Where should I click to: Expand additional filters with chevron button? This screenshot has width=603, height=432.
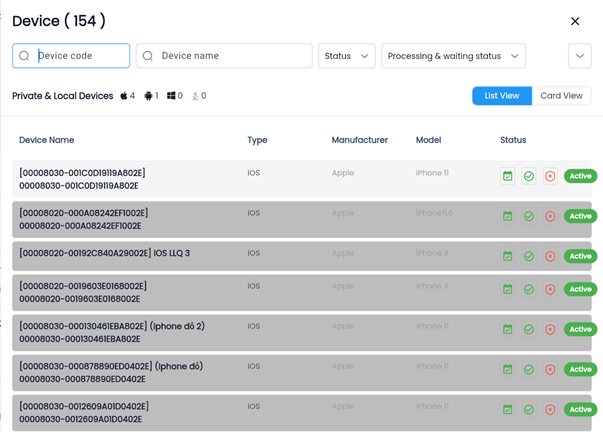[x=580, y=56]
